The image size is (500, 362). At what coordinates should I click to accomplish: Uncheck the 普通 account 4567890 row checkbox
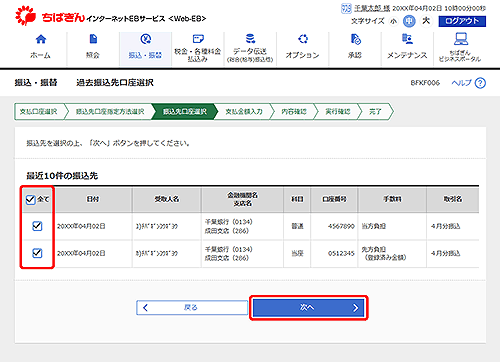[x=37, y=226]
